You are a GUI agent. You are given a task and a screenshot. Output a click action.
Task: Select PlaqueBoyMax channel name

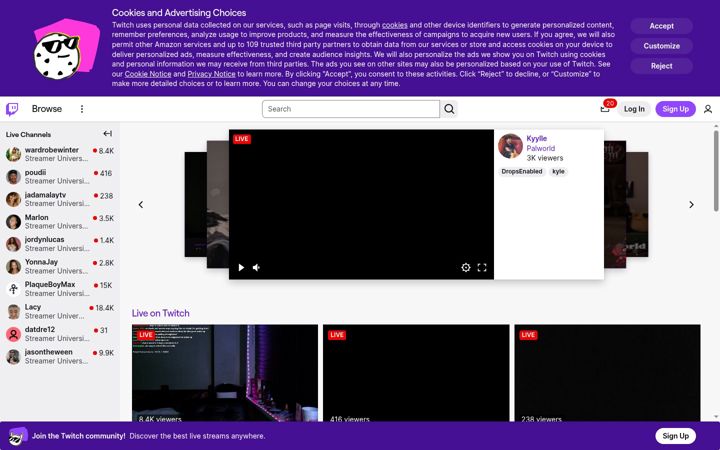50,285
